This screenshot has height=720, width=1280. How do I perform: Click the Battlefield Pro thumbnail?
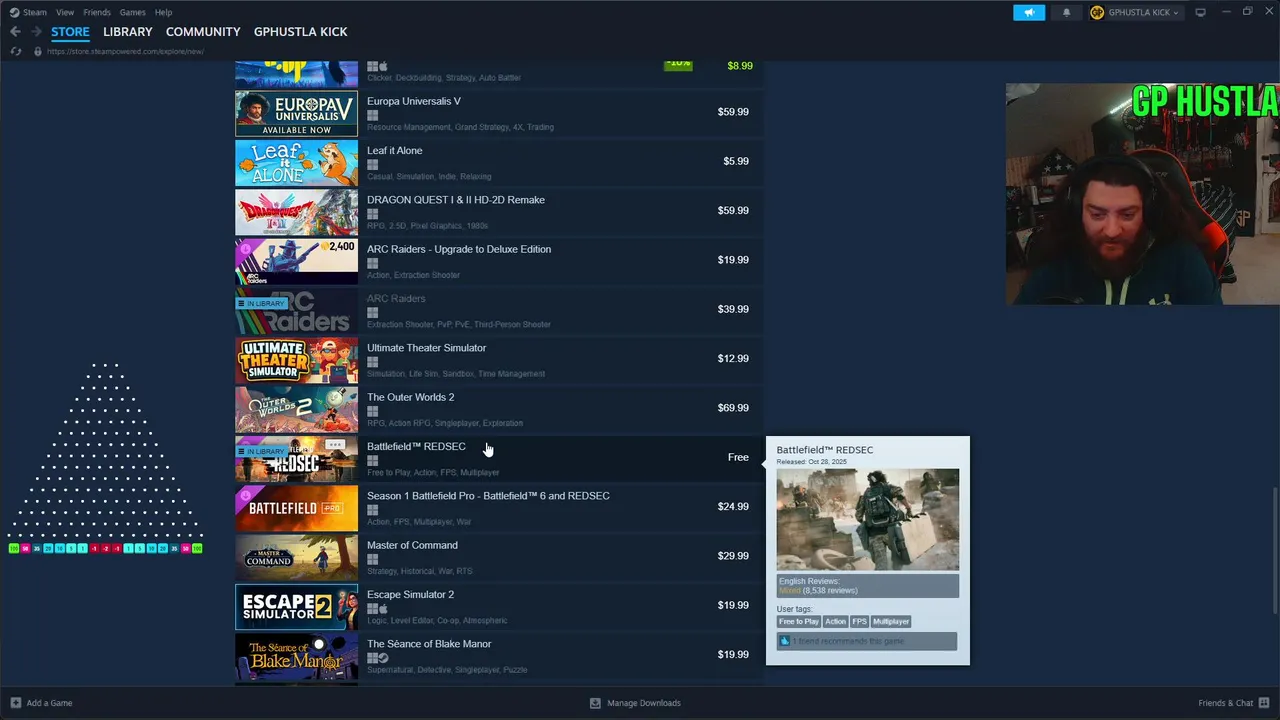(x=296, y=508)
